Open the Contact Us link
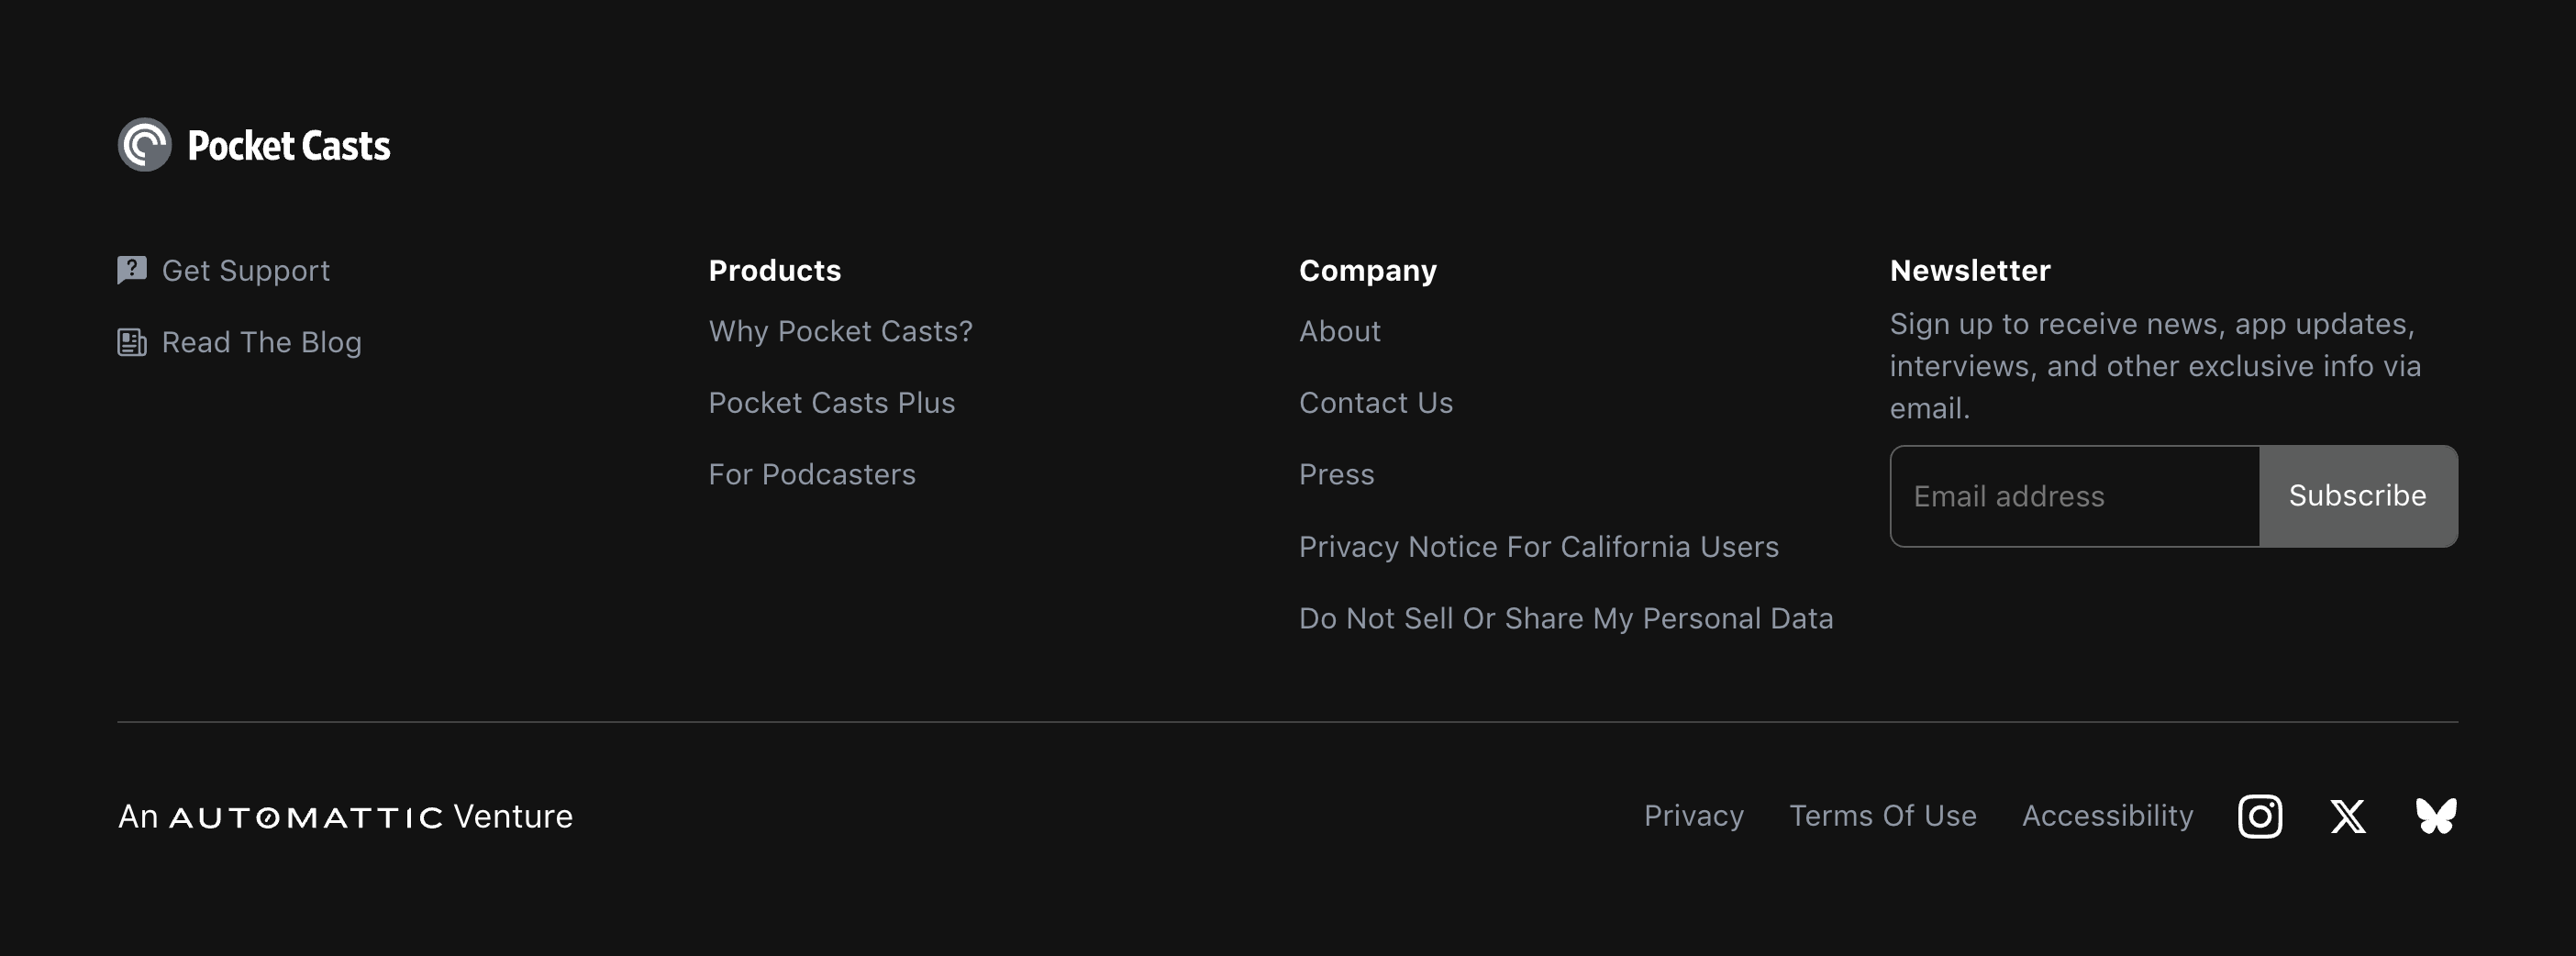The image size is (2576, 956). (x=1375, y=403)
